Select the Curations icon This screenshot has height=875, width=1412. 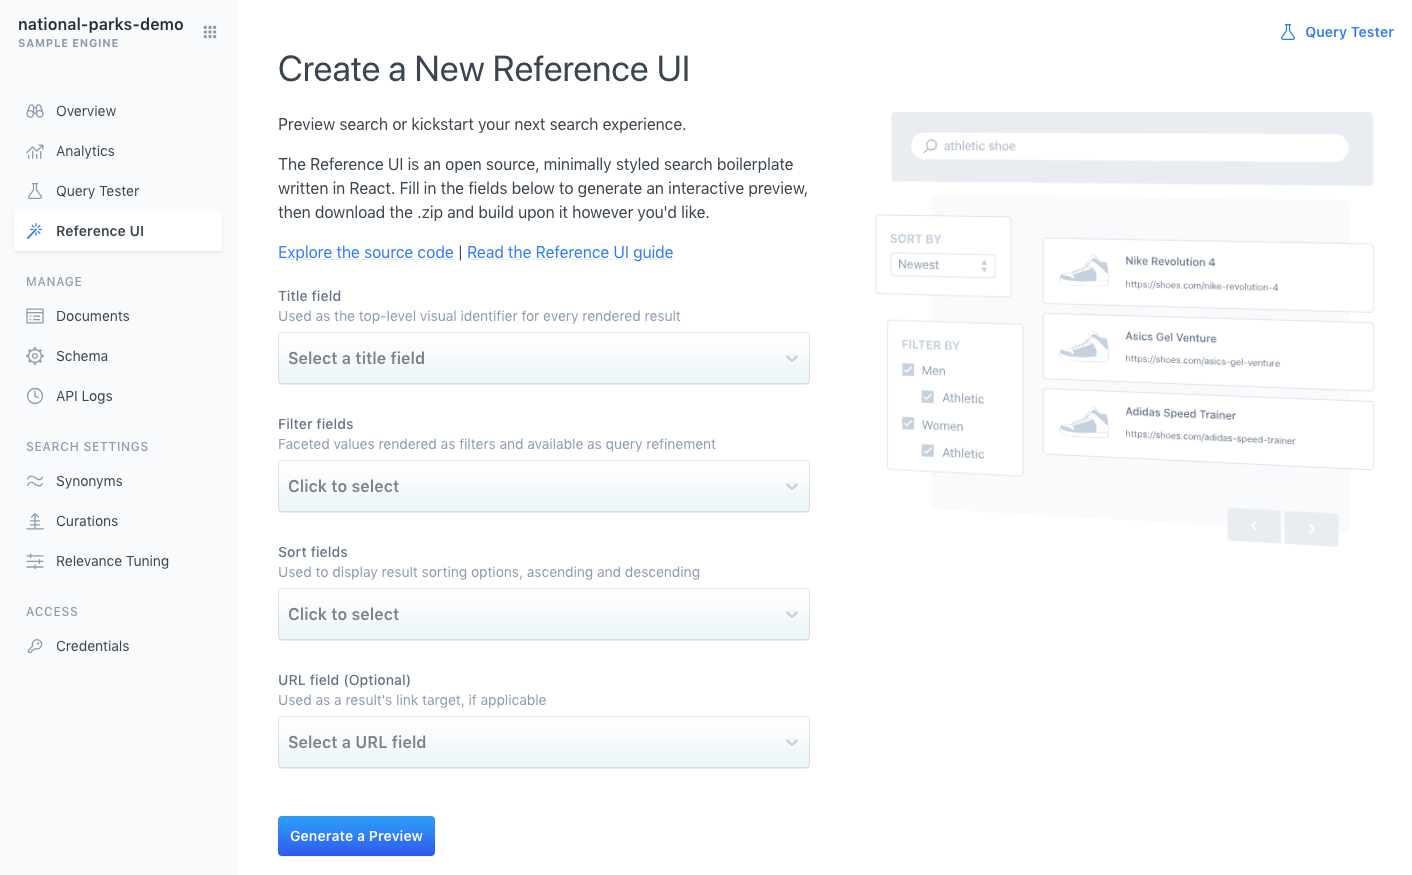[35, 520]
